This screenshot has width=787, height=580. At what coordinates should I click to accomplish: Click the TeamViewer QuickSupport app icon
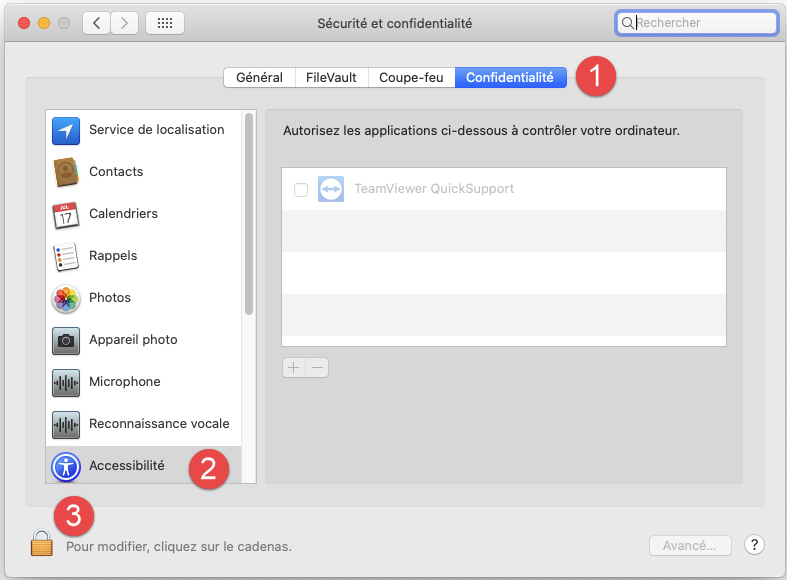(x=331, y=189)
